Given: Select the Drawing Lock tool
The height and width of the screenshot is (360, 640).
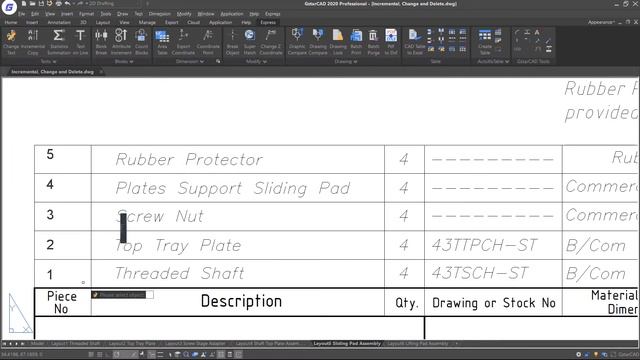Looking at the screenshot, I should point(338,42).
